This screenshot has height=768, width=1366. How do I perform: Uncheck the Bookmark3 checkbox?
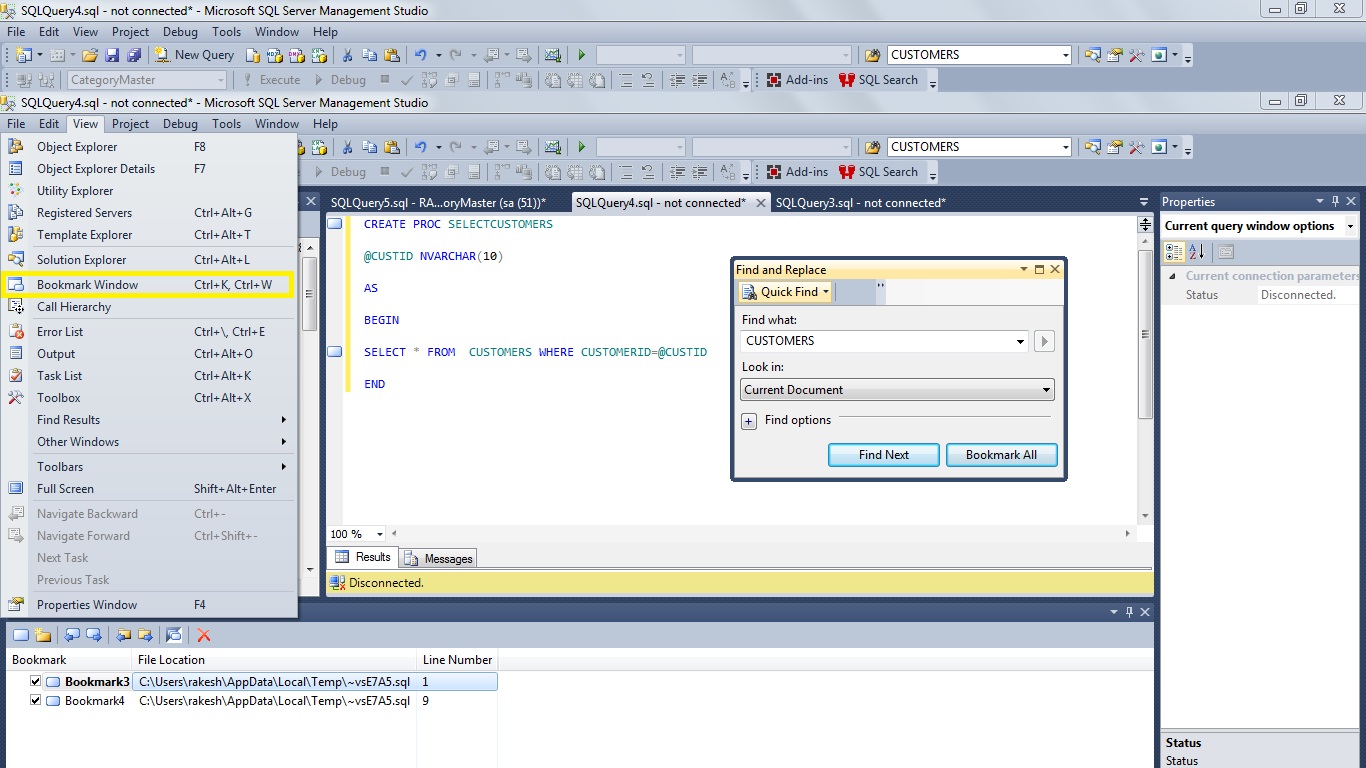pyautogui.click(x=33, y=681)
